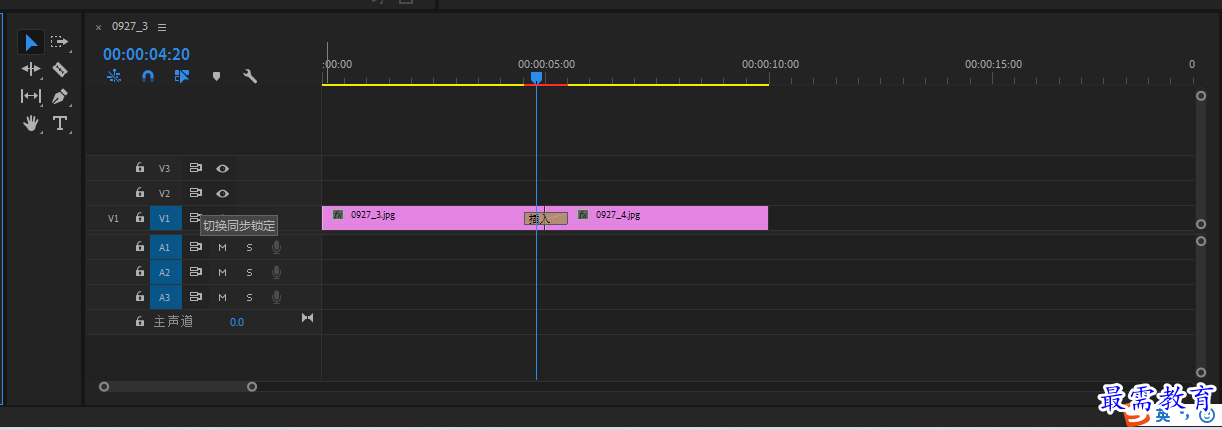1222x430 pixels.
Task: Select the Hand tool
Action: pyautogui.click(x=31, y=123)
